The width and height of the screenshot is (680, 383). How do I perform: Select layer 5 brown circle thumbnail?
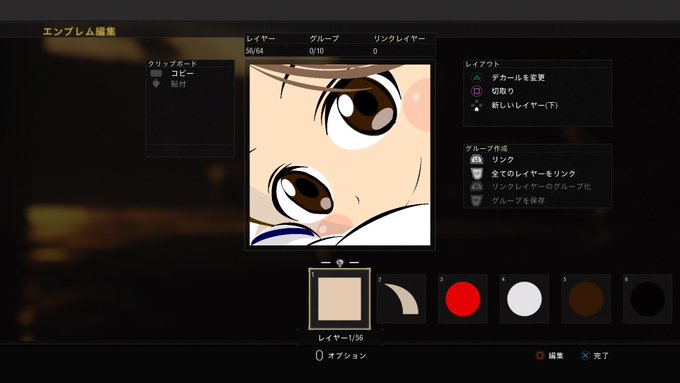[586, 299]
